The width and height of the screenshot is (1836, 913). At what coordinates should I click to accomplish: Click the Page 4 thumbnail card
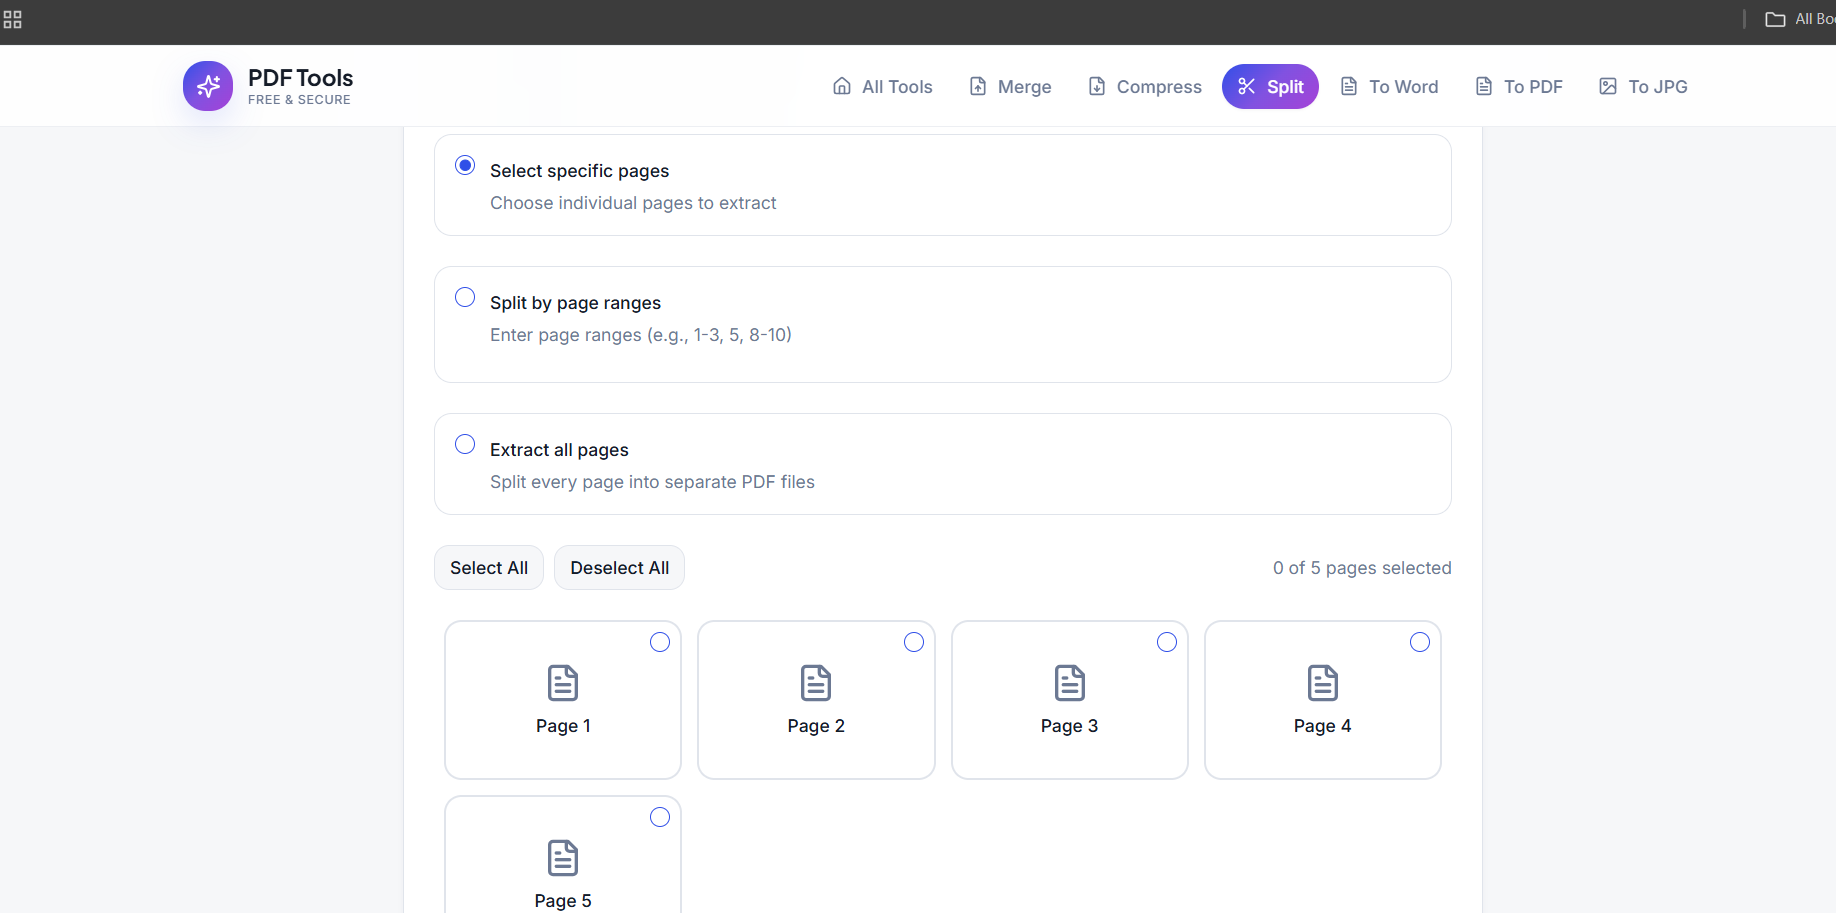1322,700
